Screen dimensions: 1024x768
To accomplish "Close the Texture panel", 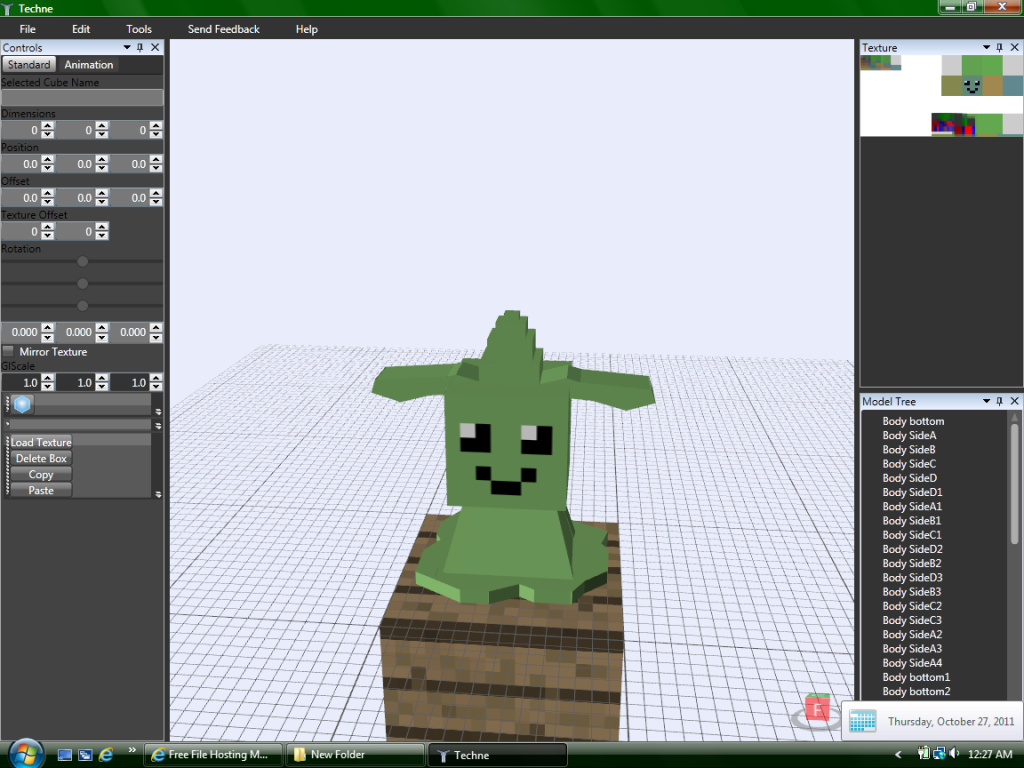I will click(x=1014, y=47).
